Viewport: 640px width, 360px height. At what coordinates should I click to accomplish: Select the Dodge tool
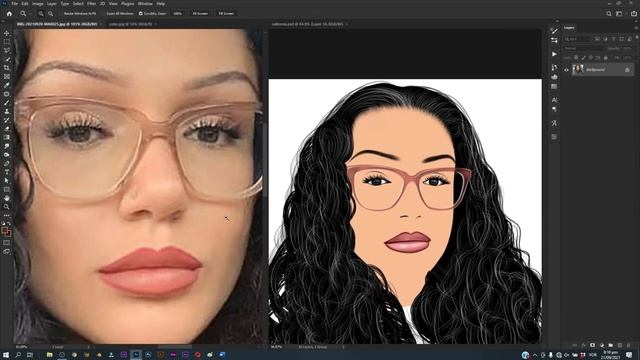[7, 155]
